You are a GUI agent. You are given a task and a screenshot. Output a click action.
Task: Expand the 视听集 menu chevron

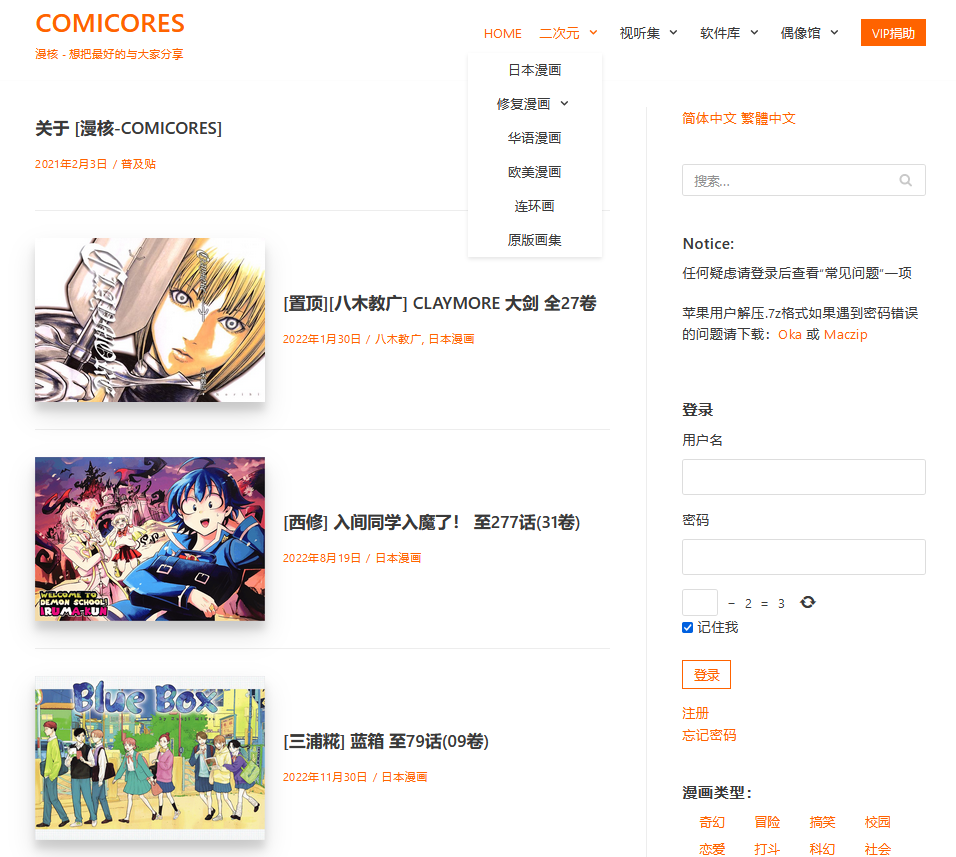point(674,32)
